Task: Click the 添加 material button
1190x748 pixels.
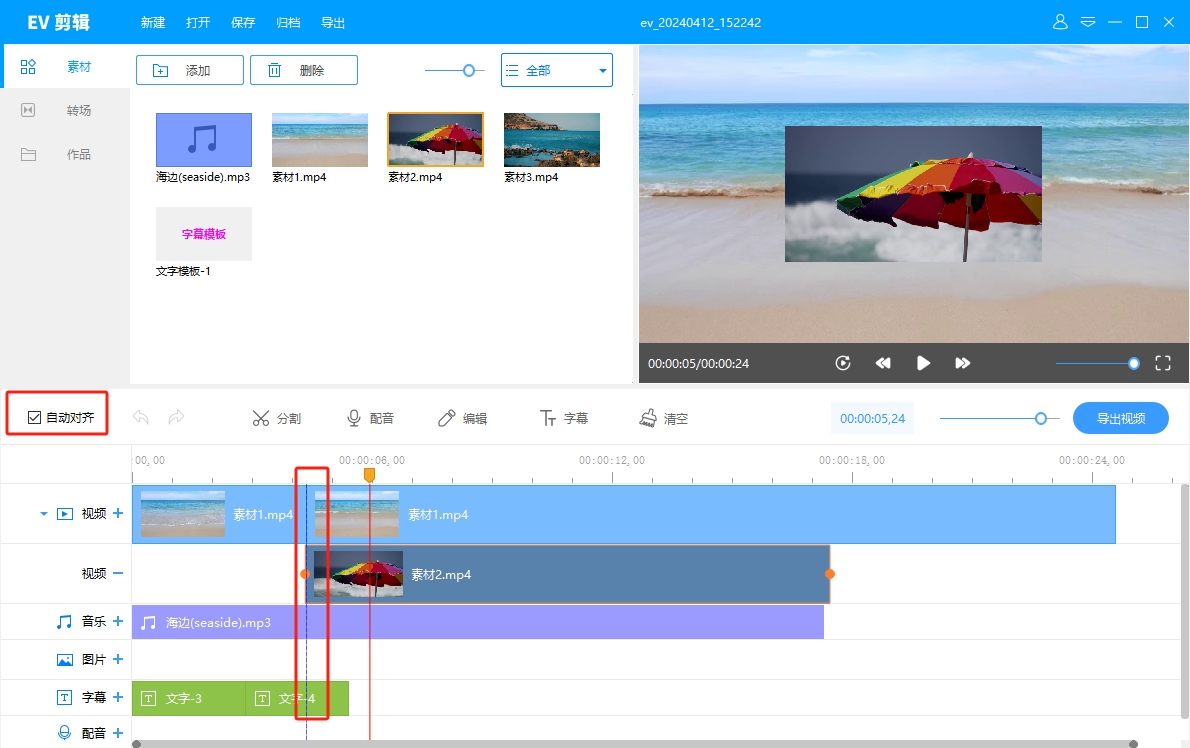Action: (x=189, y=70)
